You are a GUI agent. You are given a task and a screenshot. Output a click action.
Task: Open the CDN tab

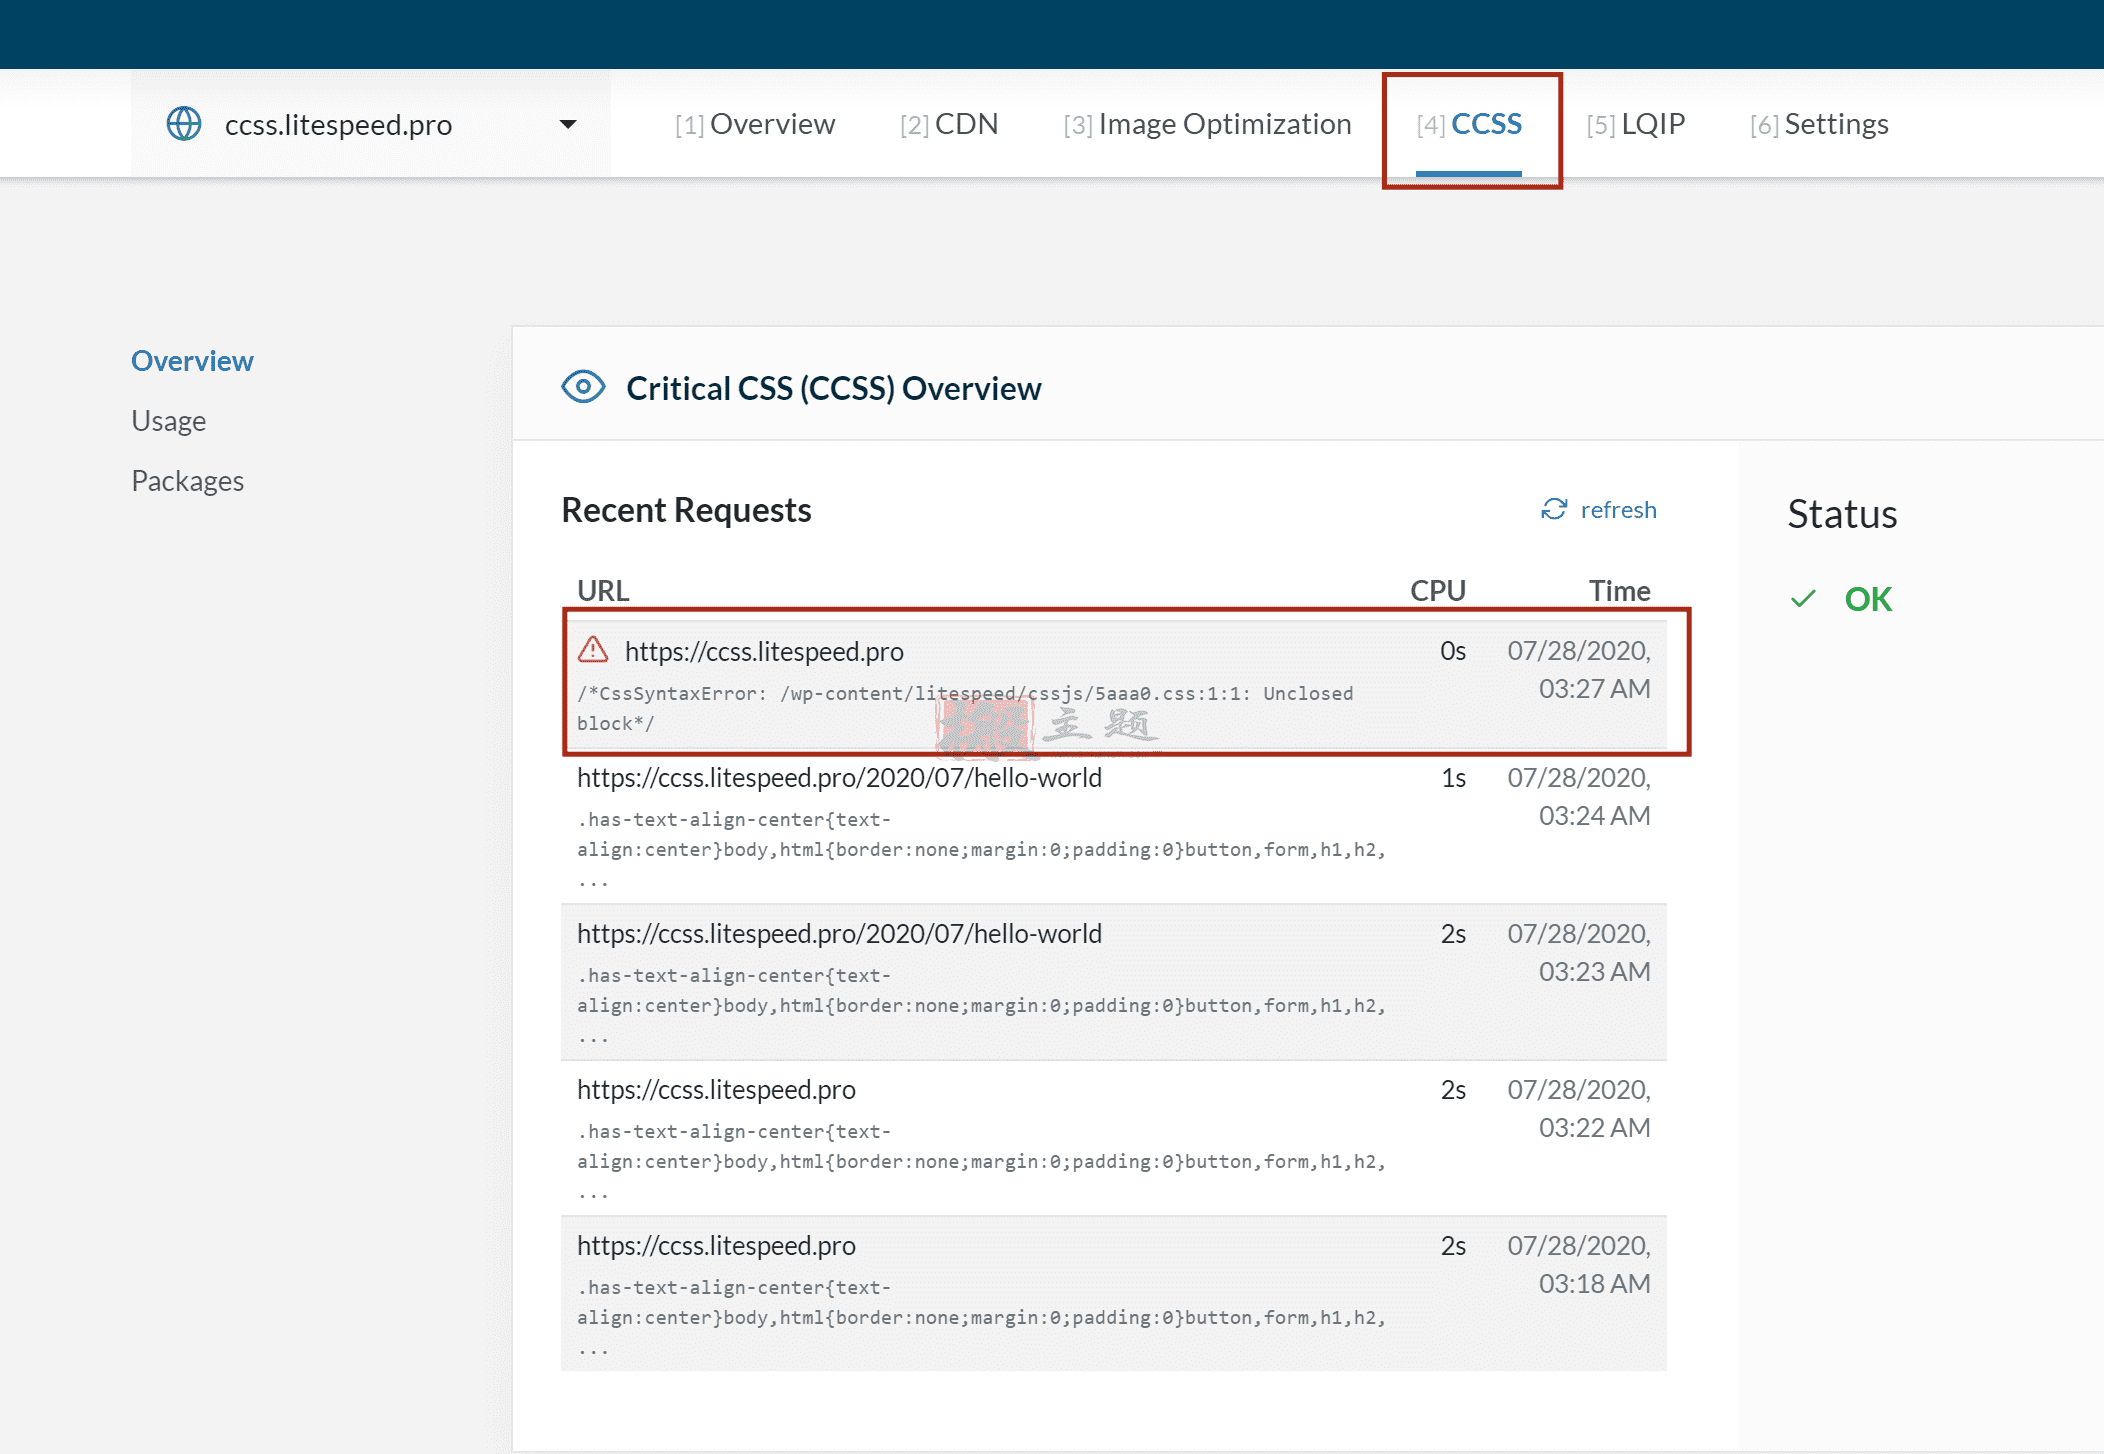pos(949,124)
